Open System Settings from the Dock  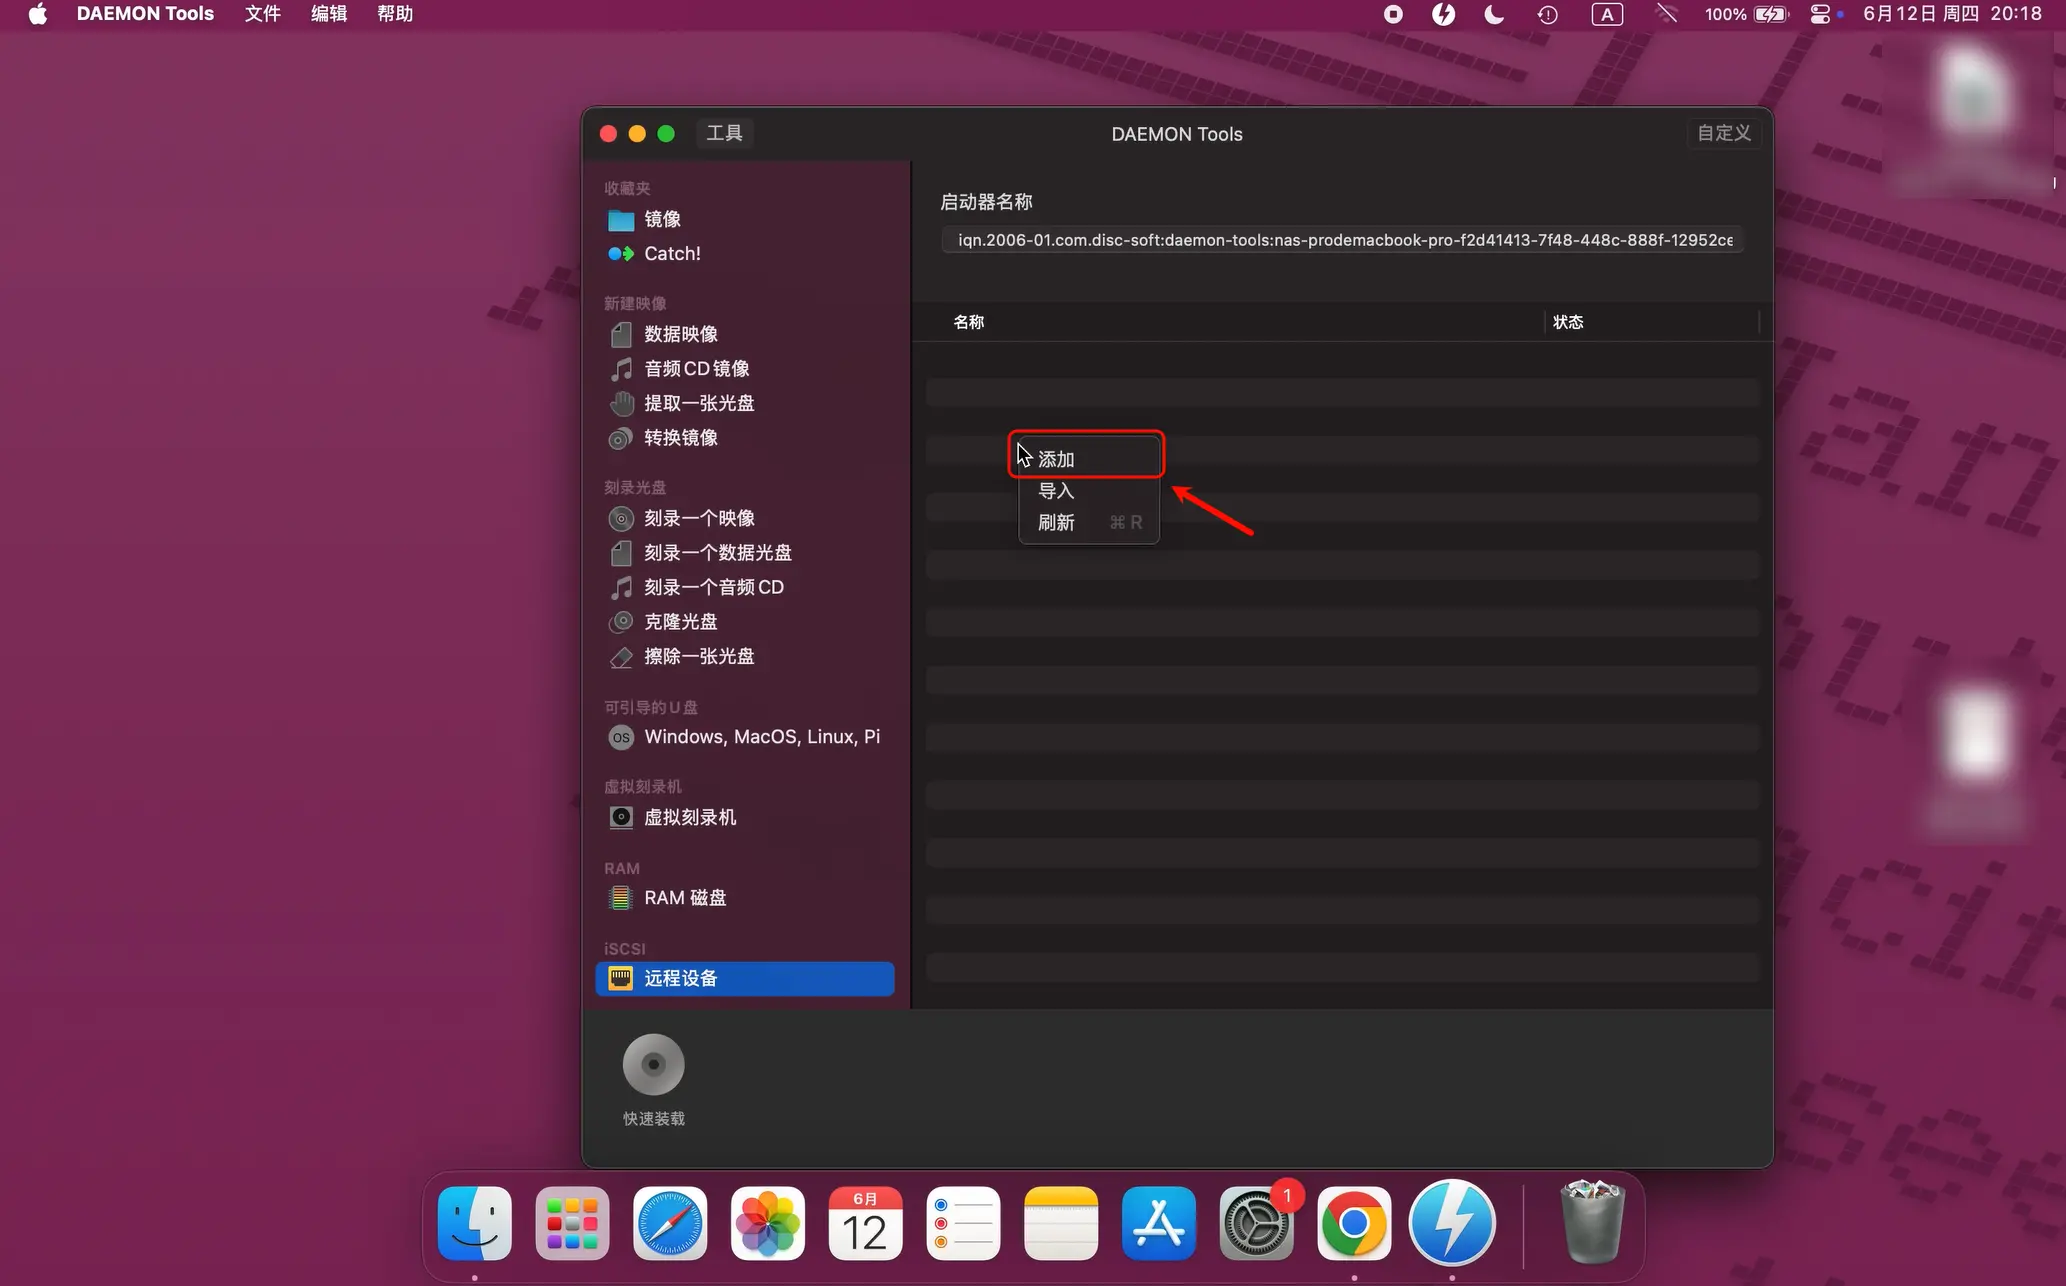coord(1256,1224)
